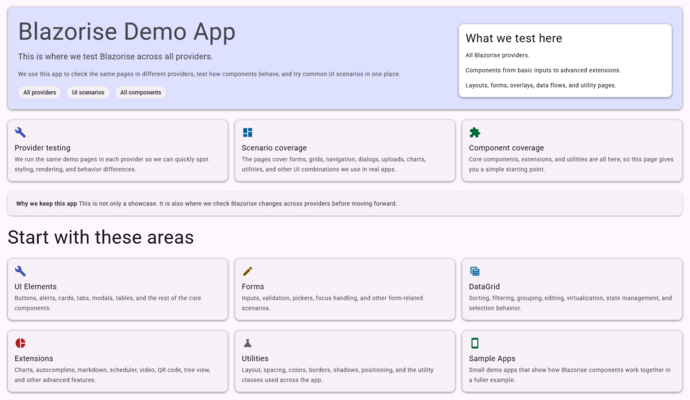The height and width of the screenshot is (400, 690).
Task: Open the Extensions area title
Action: (x=34, y=358)
